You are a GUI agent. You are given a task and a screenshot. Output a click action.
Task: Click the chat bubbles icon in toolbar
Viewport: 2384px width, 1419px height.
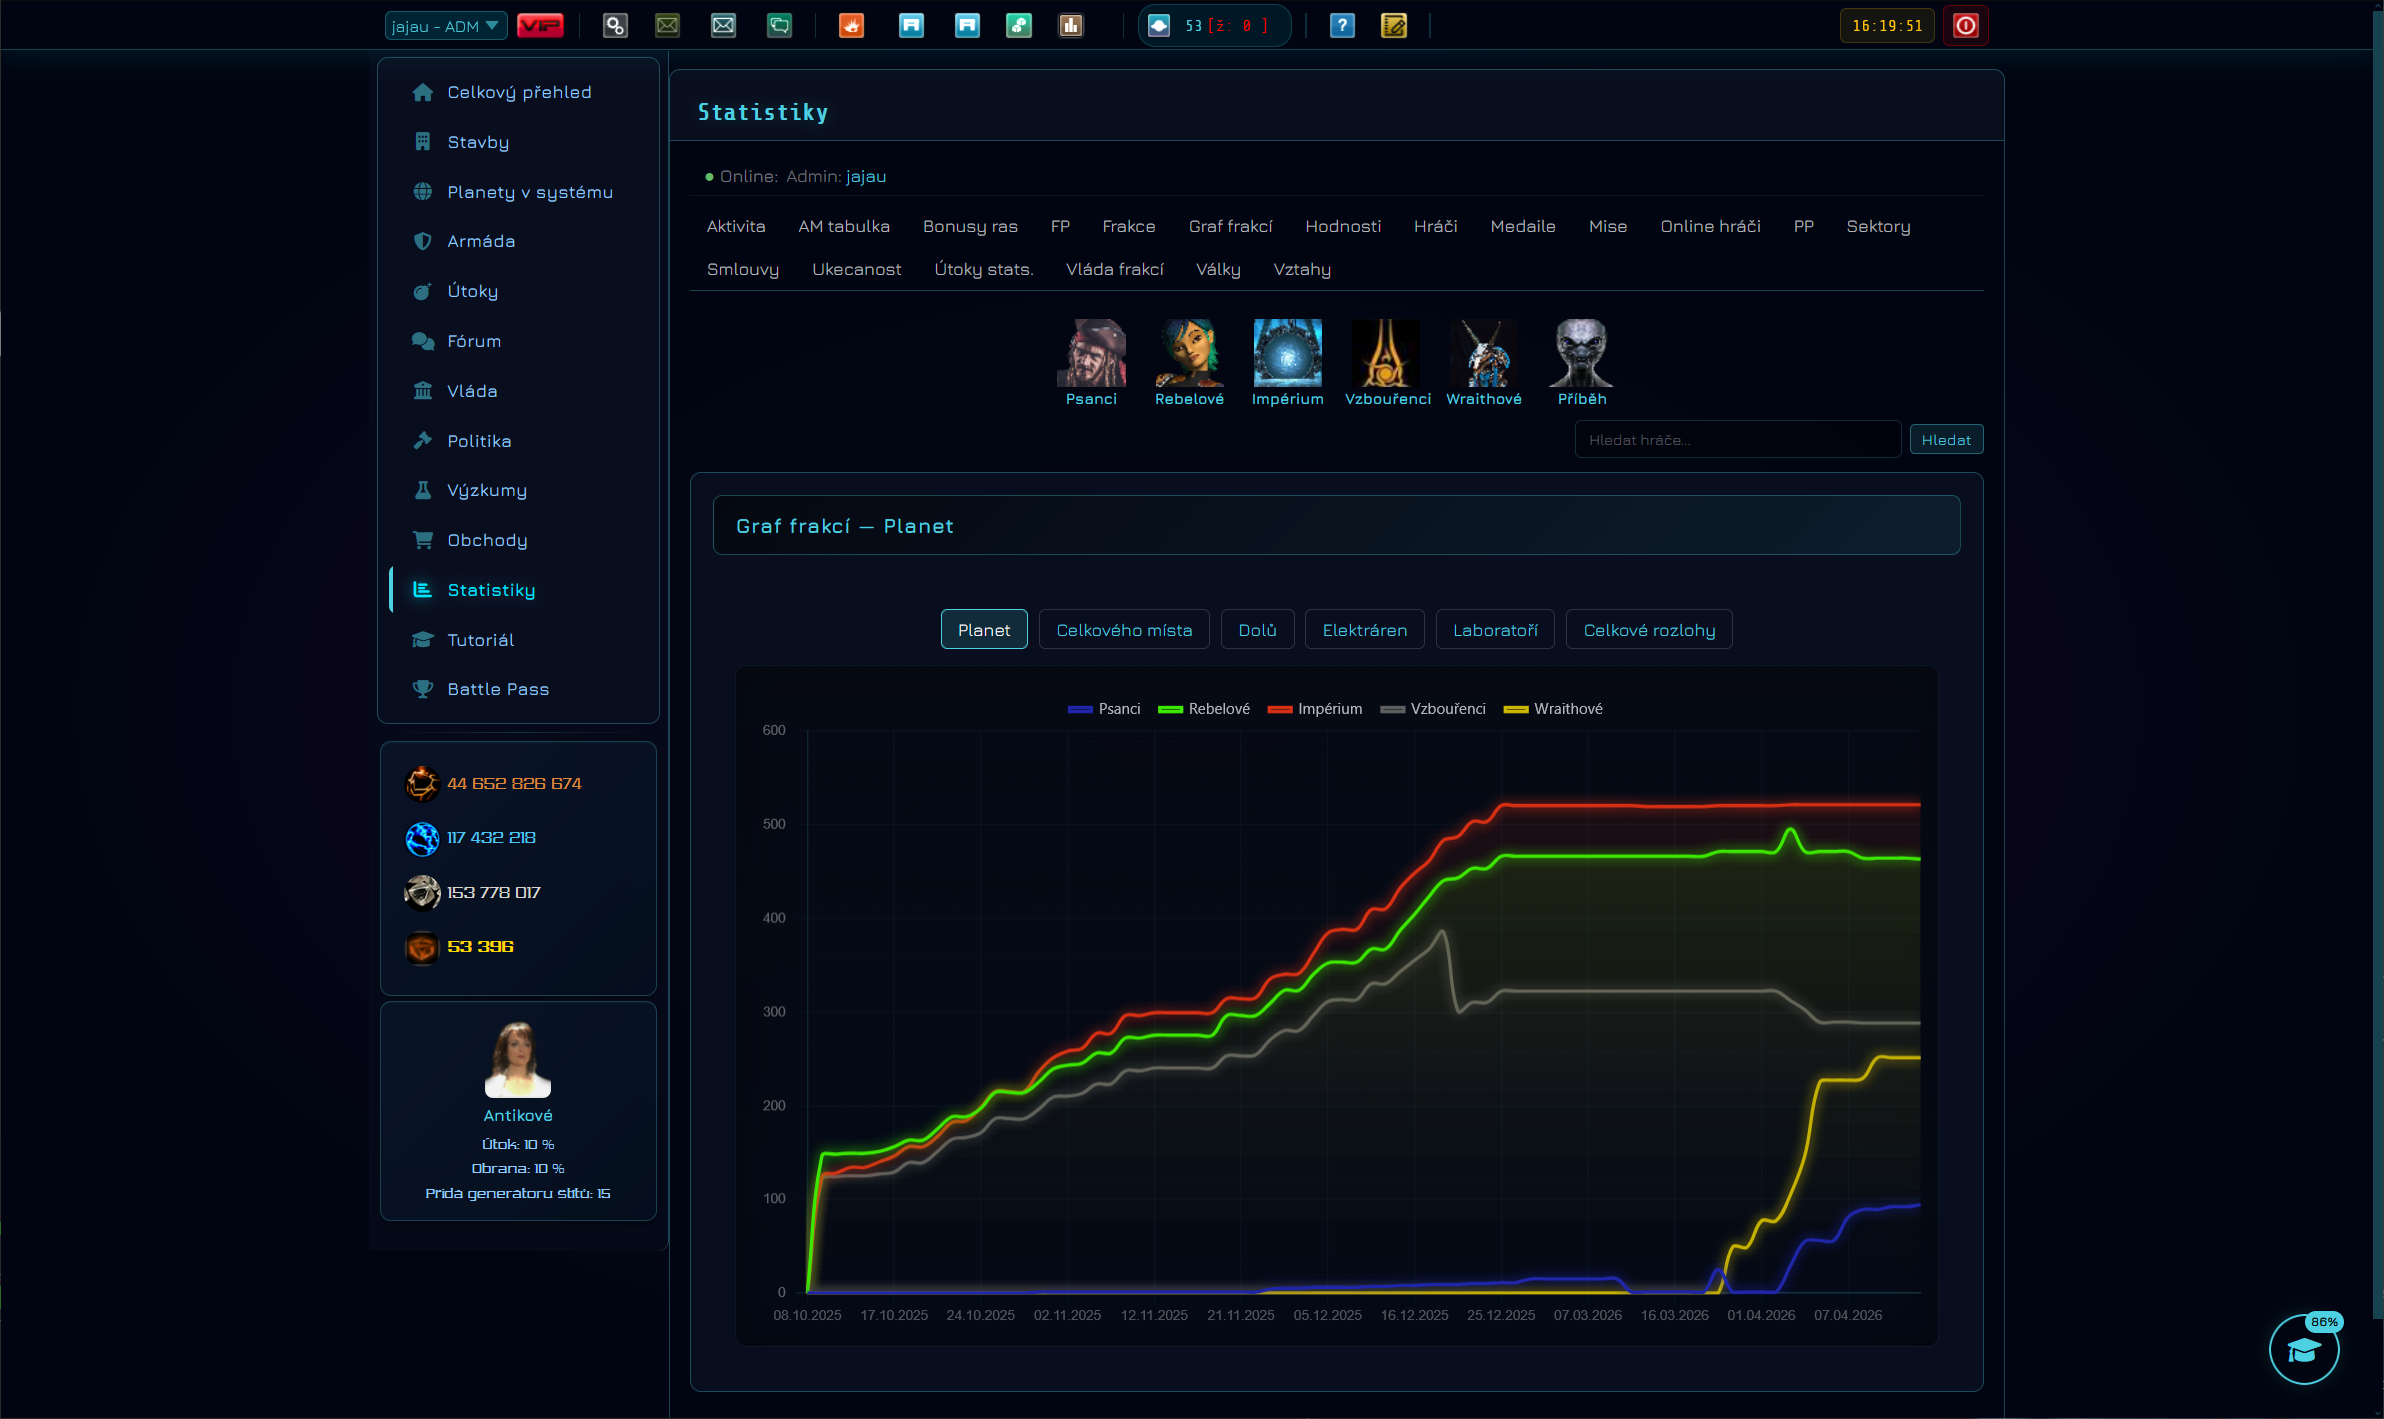coord(779,26)
